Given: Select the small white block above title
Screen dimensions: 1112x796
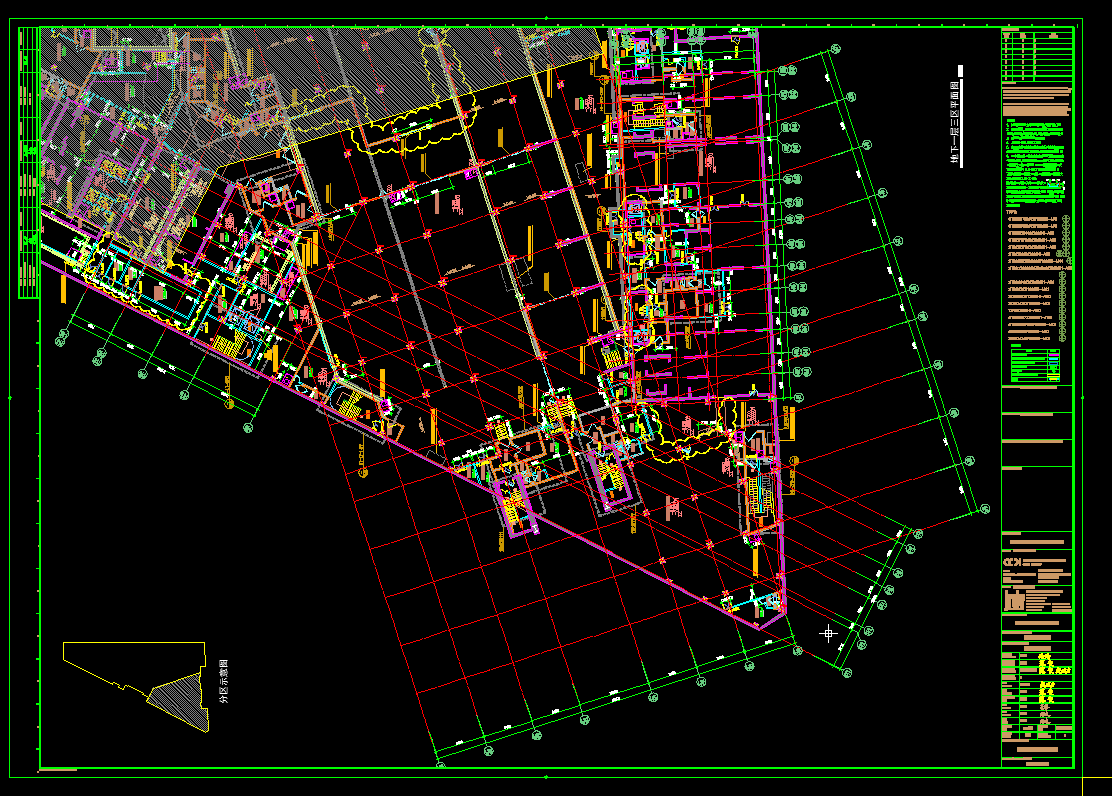Looking at the screenshot, I should [x=959, y=71].
